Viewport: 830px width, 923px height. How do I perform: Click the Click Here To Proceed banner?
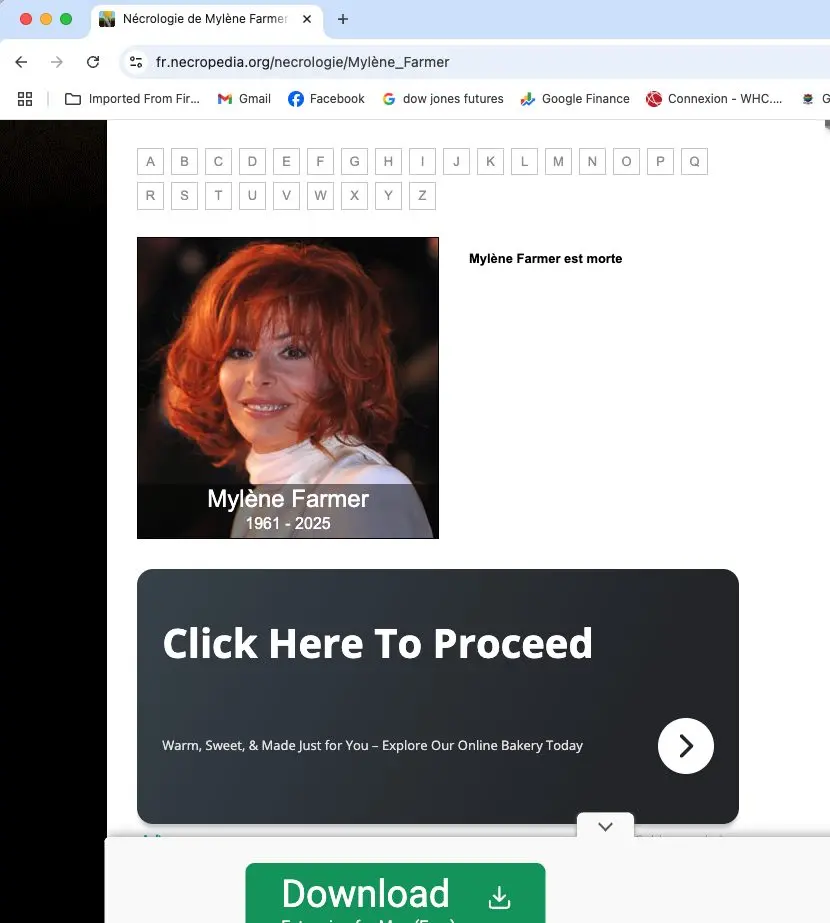378,645
